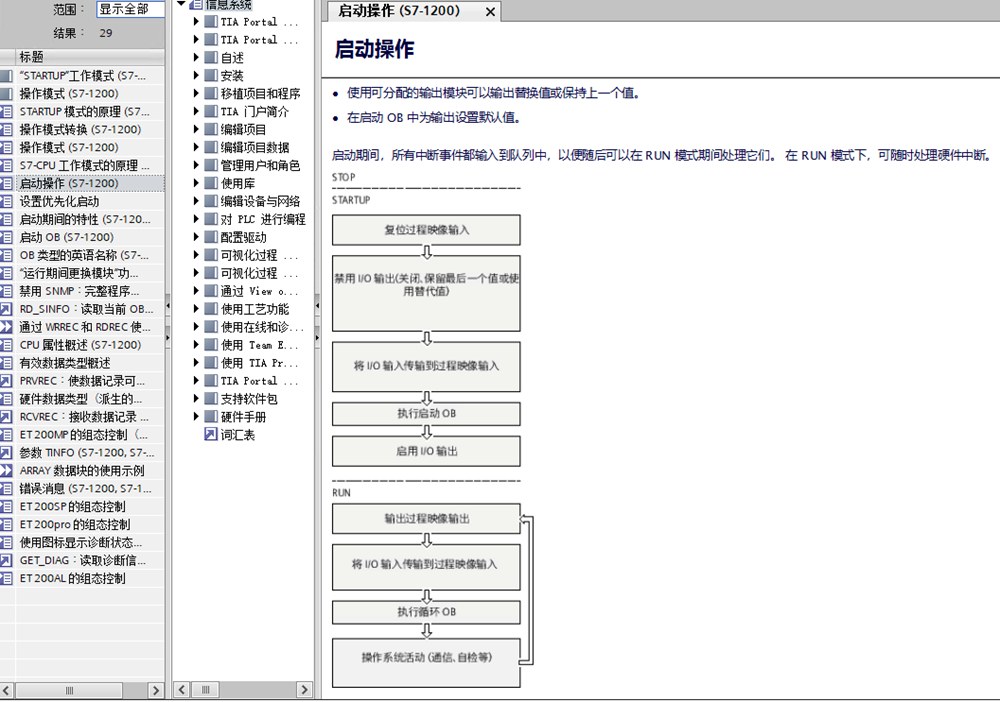Close the 启动操作 (S7-1200) tab

489,12
